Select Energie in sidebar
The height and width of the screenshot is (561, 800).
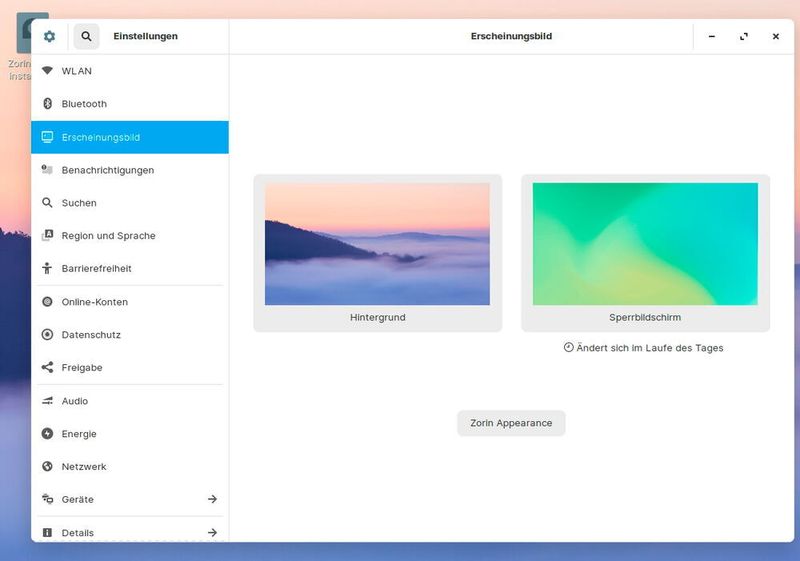130,434
